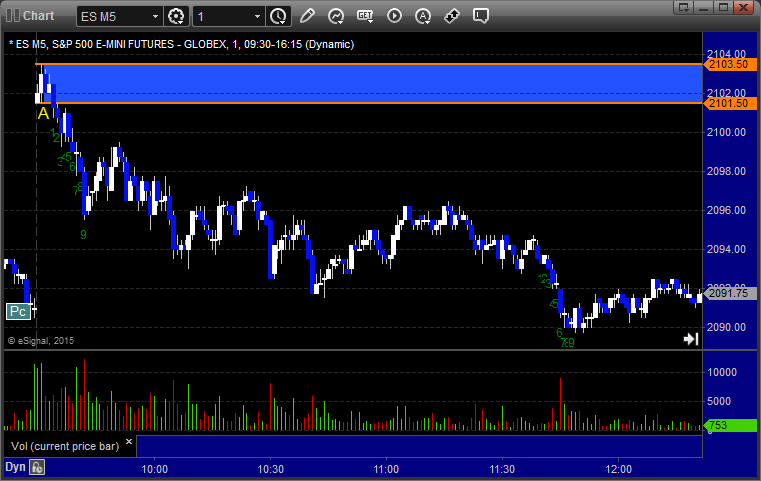The height and width of the screenshot is (481, 761).
Task: Click the 2096.00 price axis label
Action: tap(727, 210)
